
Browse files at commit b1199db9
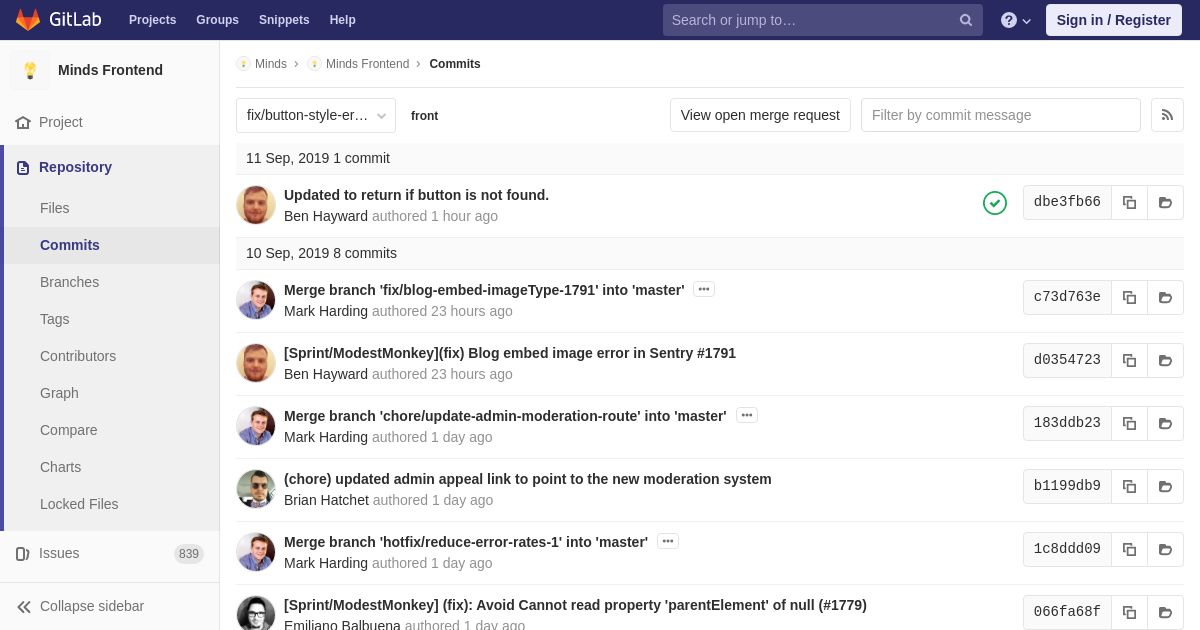click(x=1165, y=486)
